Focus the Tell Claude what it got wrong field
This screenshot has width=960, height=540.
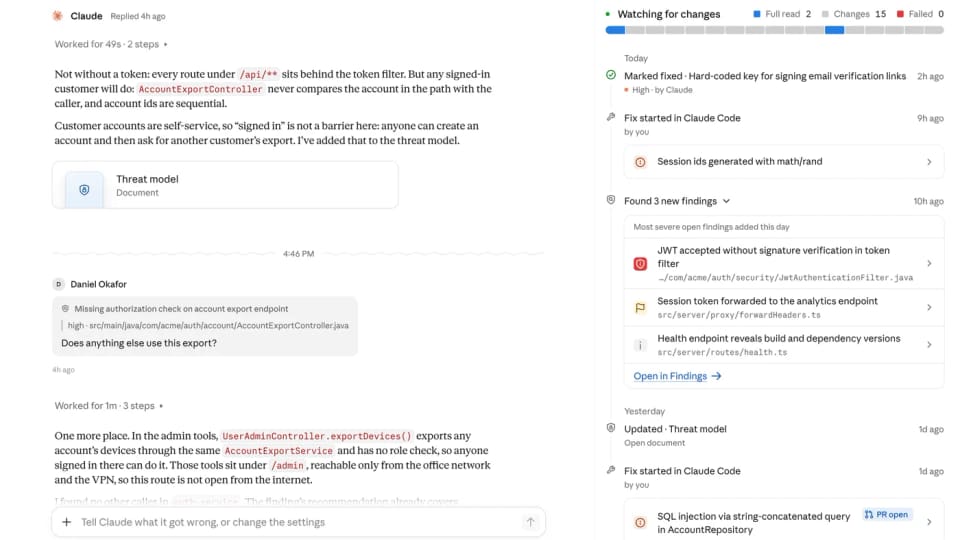click(x=298, y=522)
